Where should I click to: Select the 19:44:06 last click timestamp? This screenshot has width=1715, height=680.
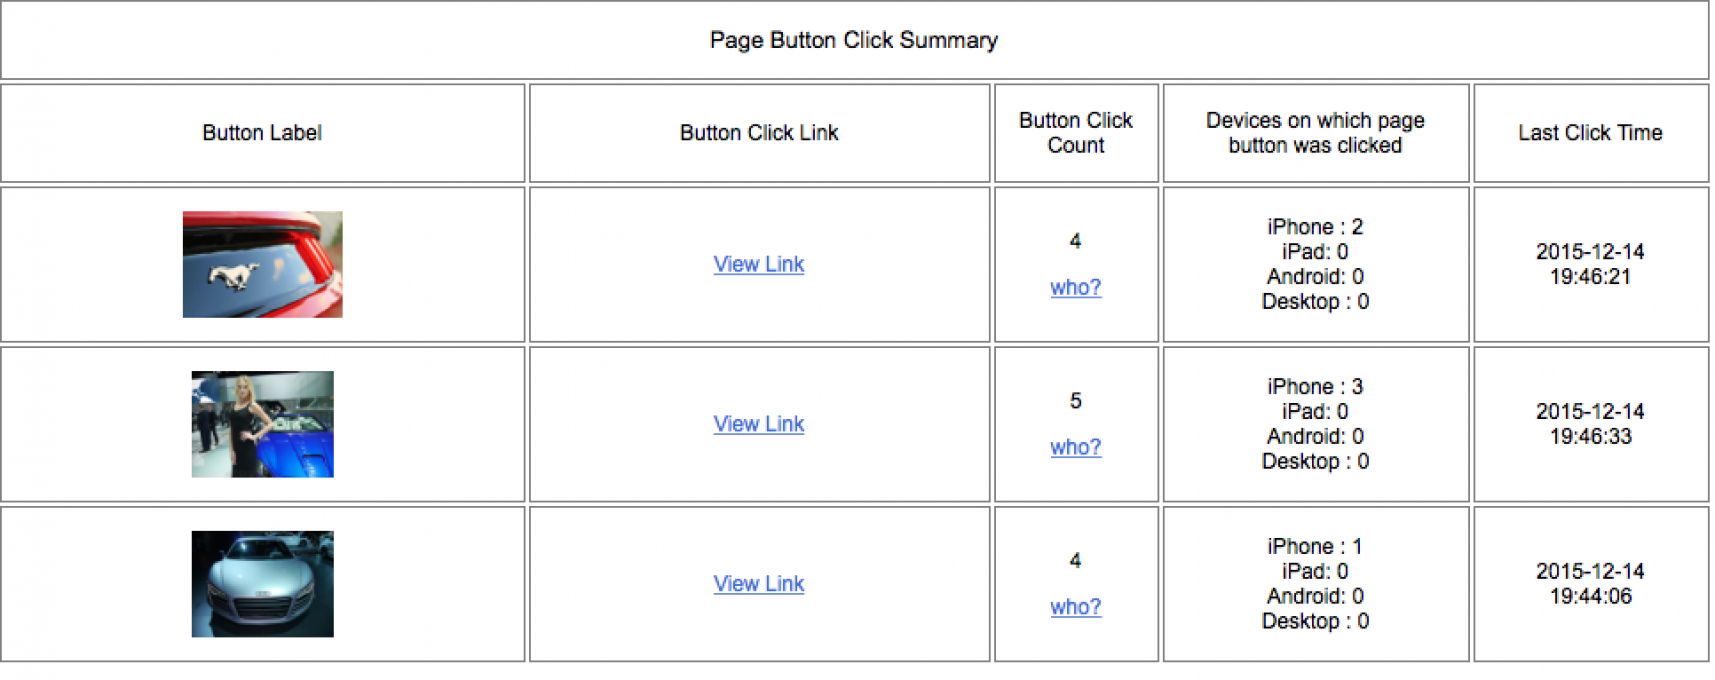[1590, 584]
